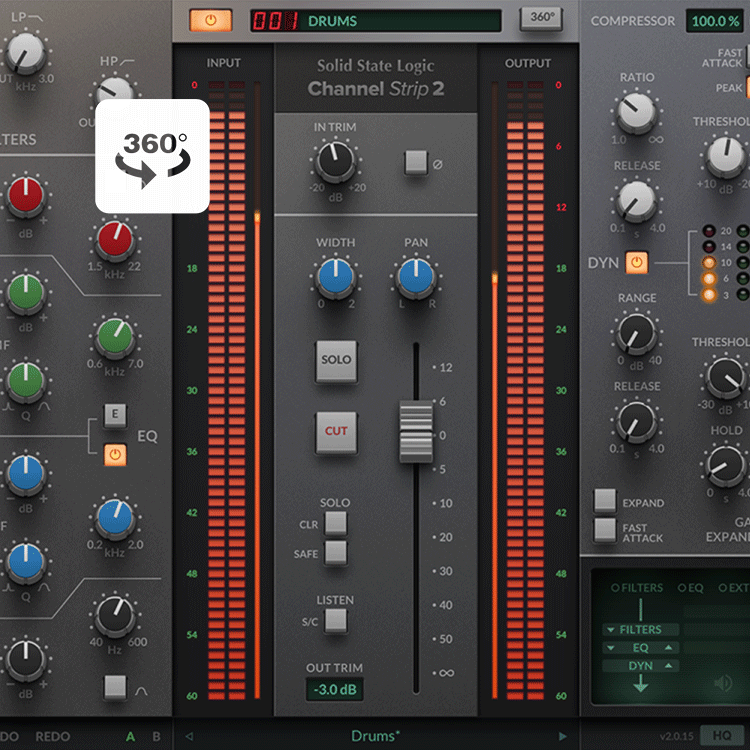Click the compressor RATIO knob
Viewport: 750px width, 750px height.
[636, 114]
